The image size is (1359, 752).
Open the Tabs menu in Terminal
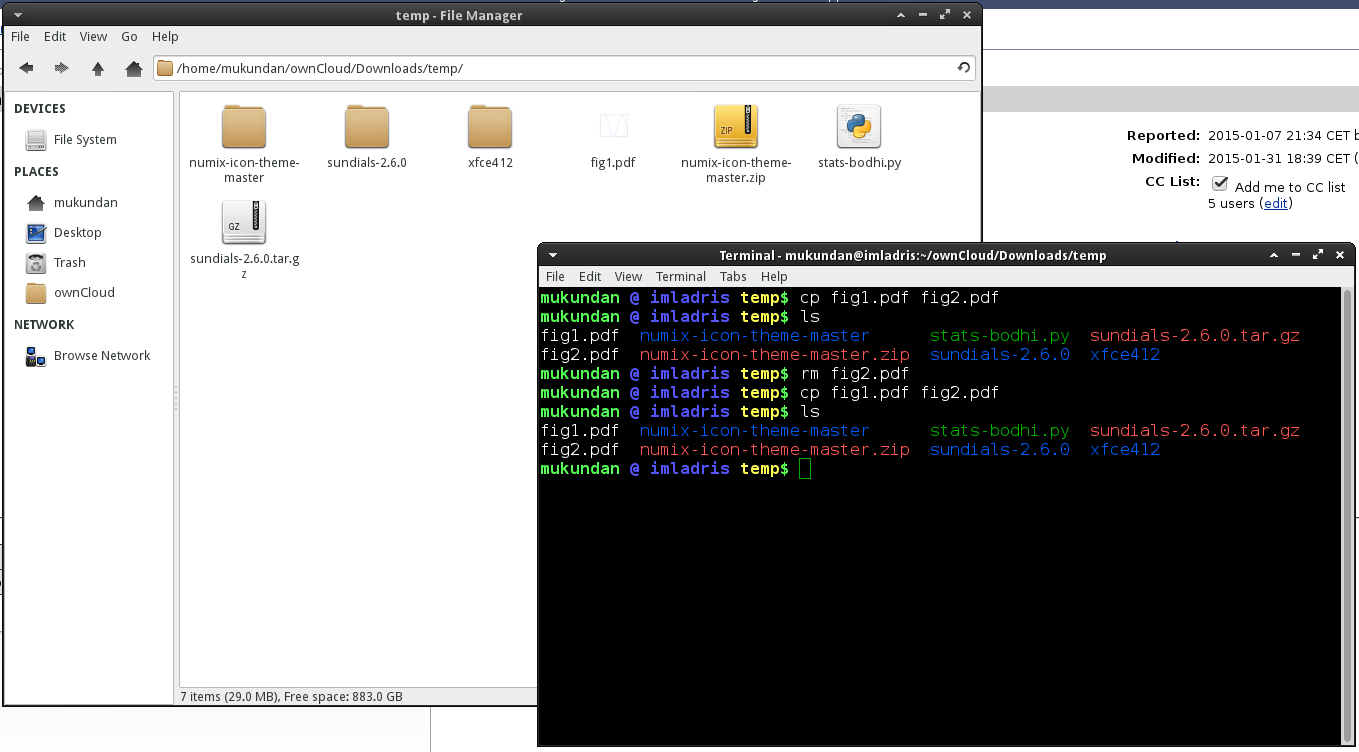733,277
